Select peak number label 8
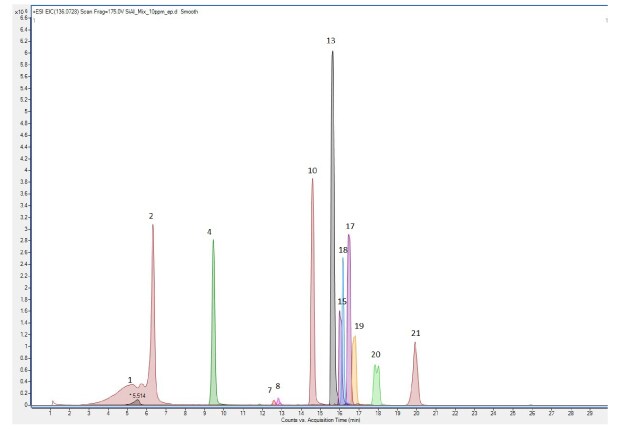 point(278,386)
